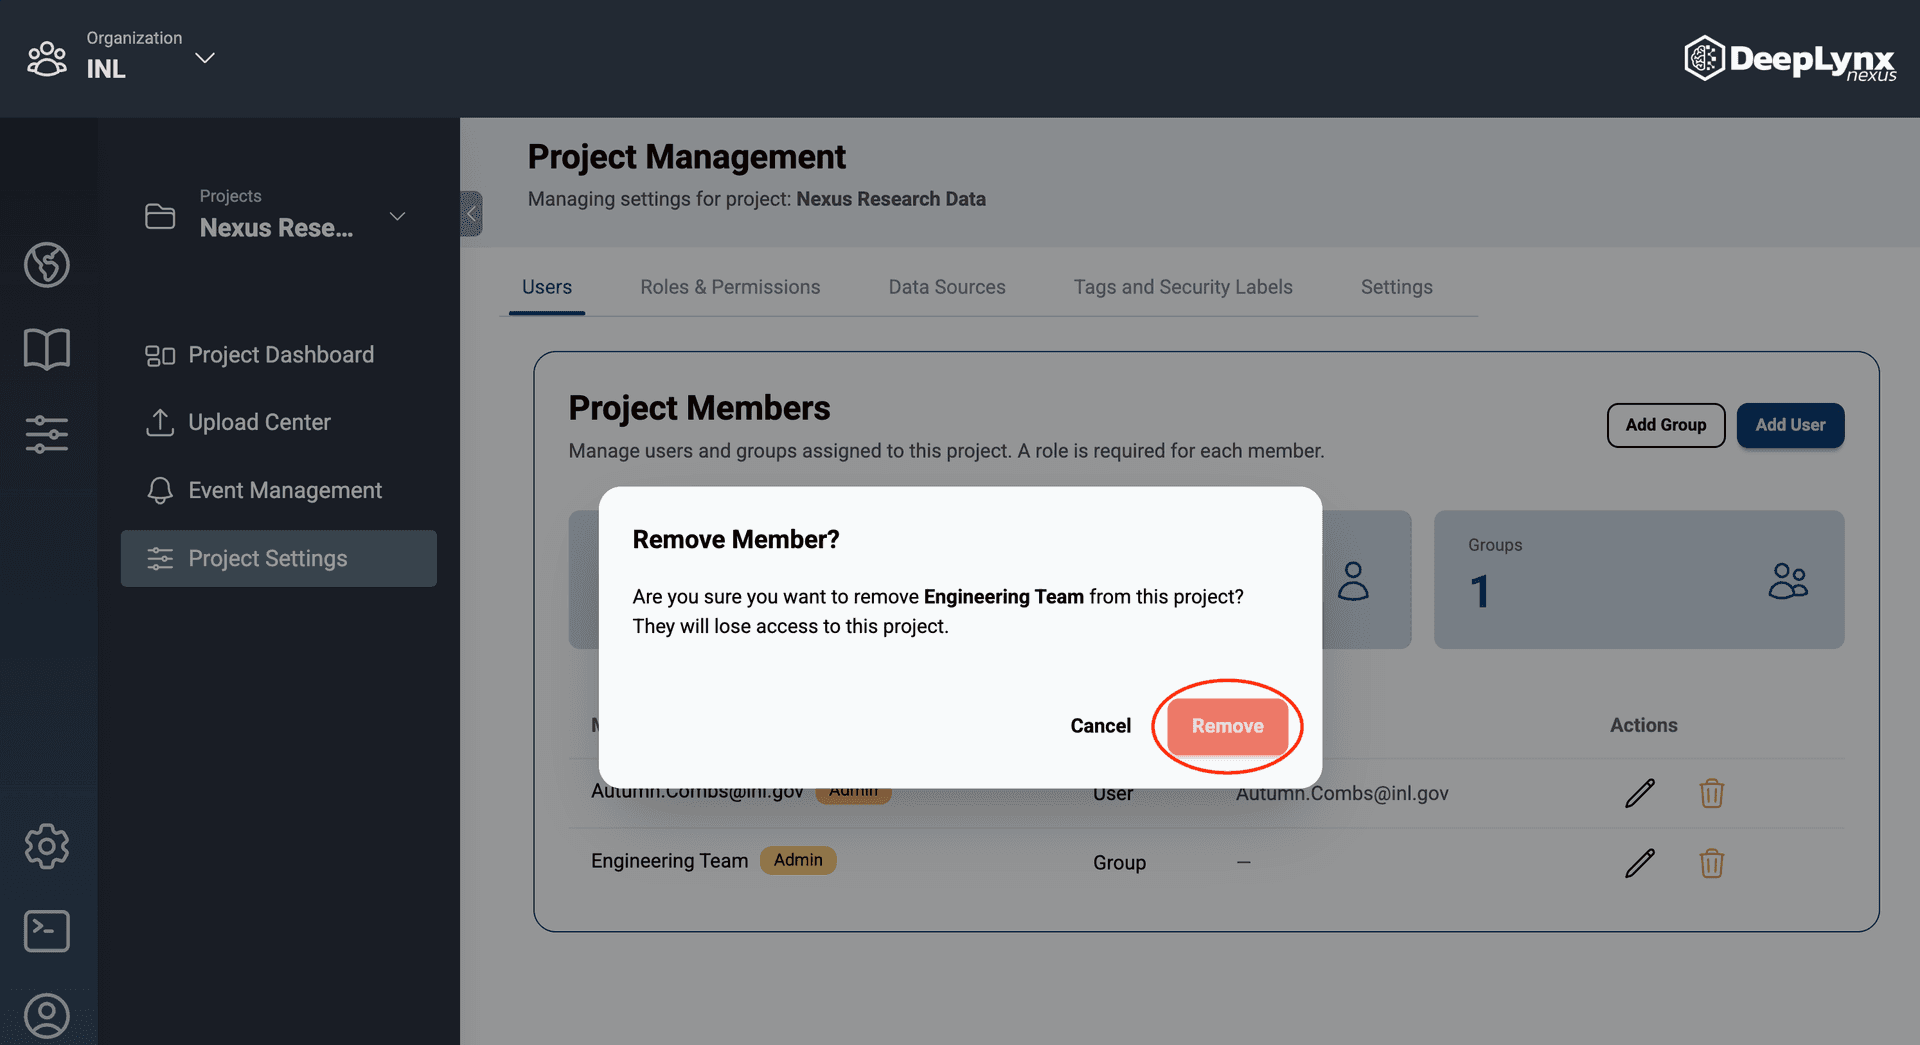Switch to the Roles & Permissions tab
The height and width of the screenshot is (1045, 1920).
(730, 287)
